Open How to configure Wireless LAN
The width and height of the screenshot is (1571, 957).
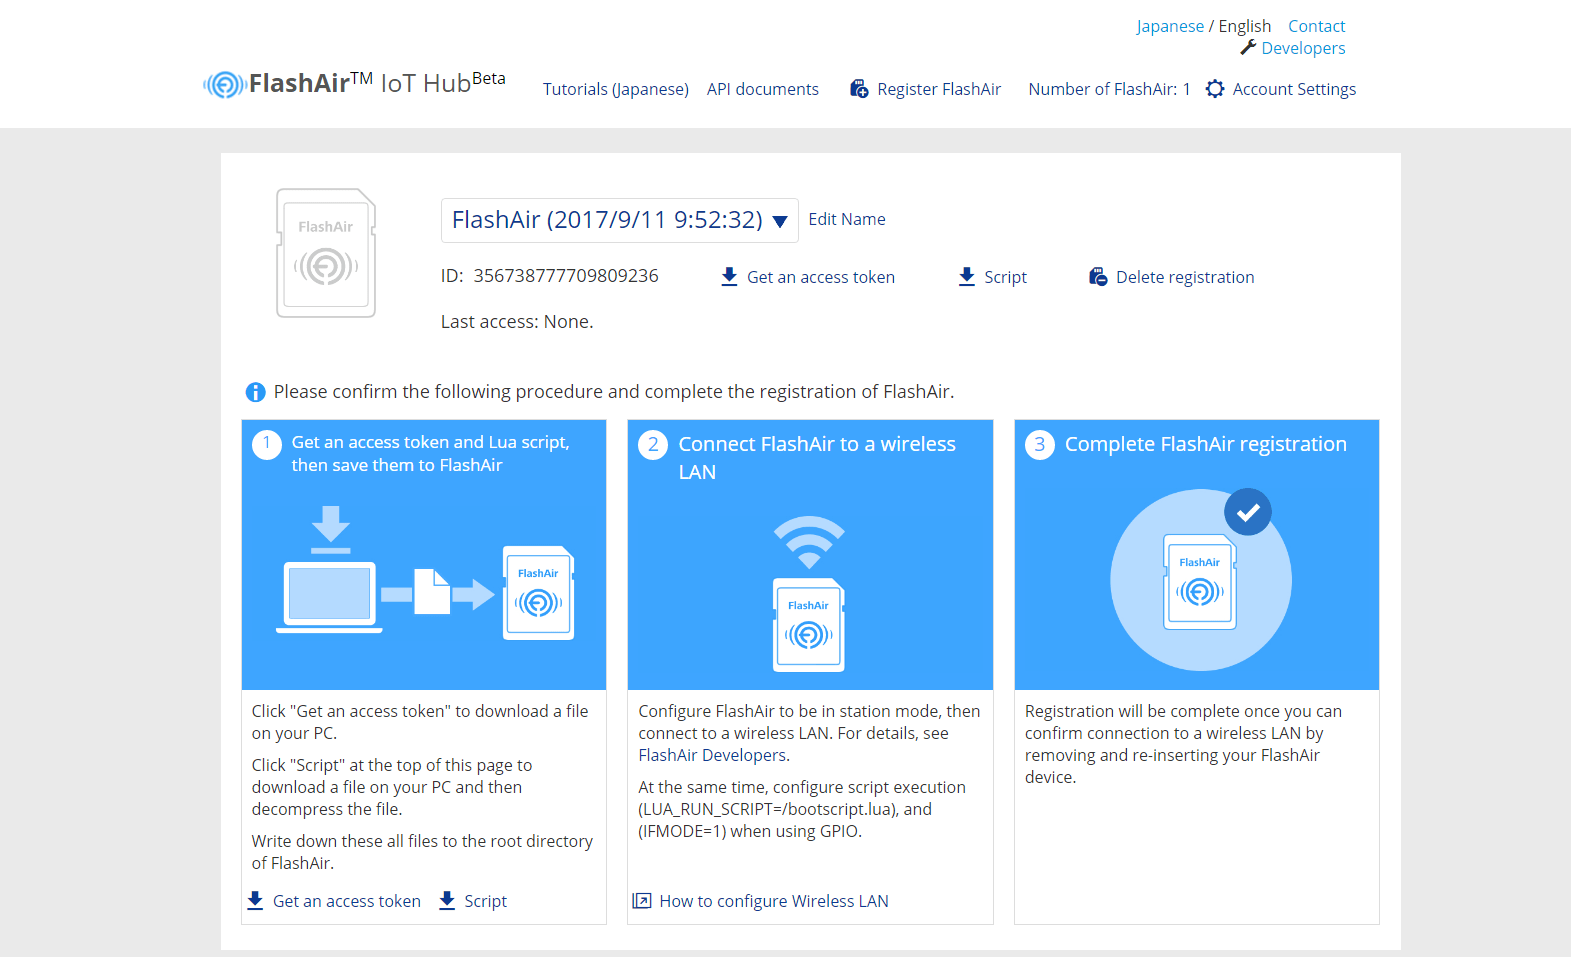click(773, 901)
